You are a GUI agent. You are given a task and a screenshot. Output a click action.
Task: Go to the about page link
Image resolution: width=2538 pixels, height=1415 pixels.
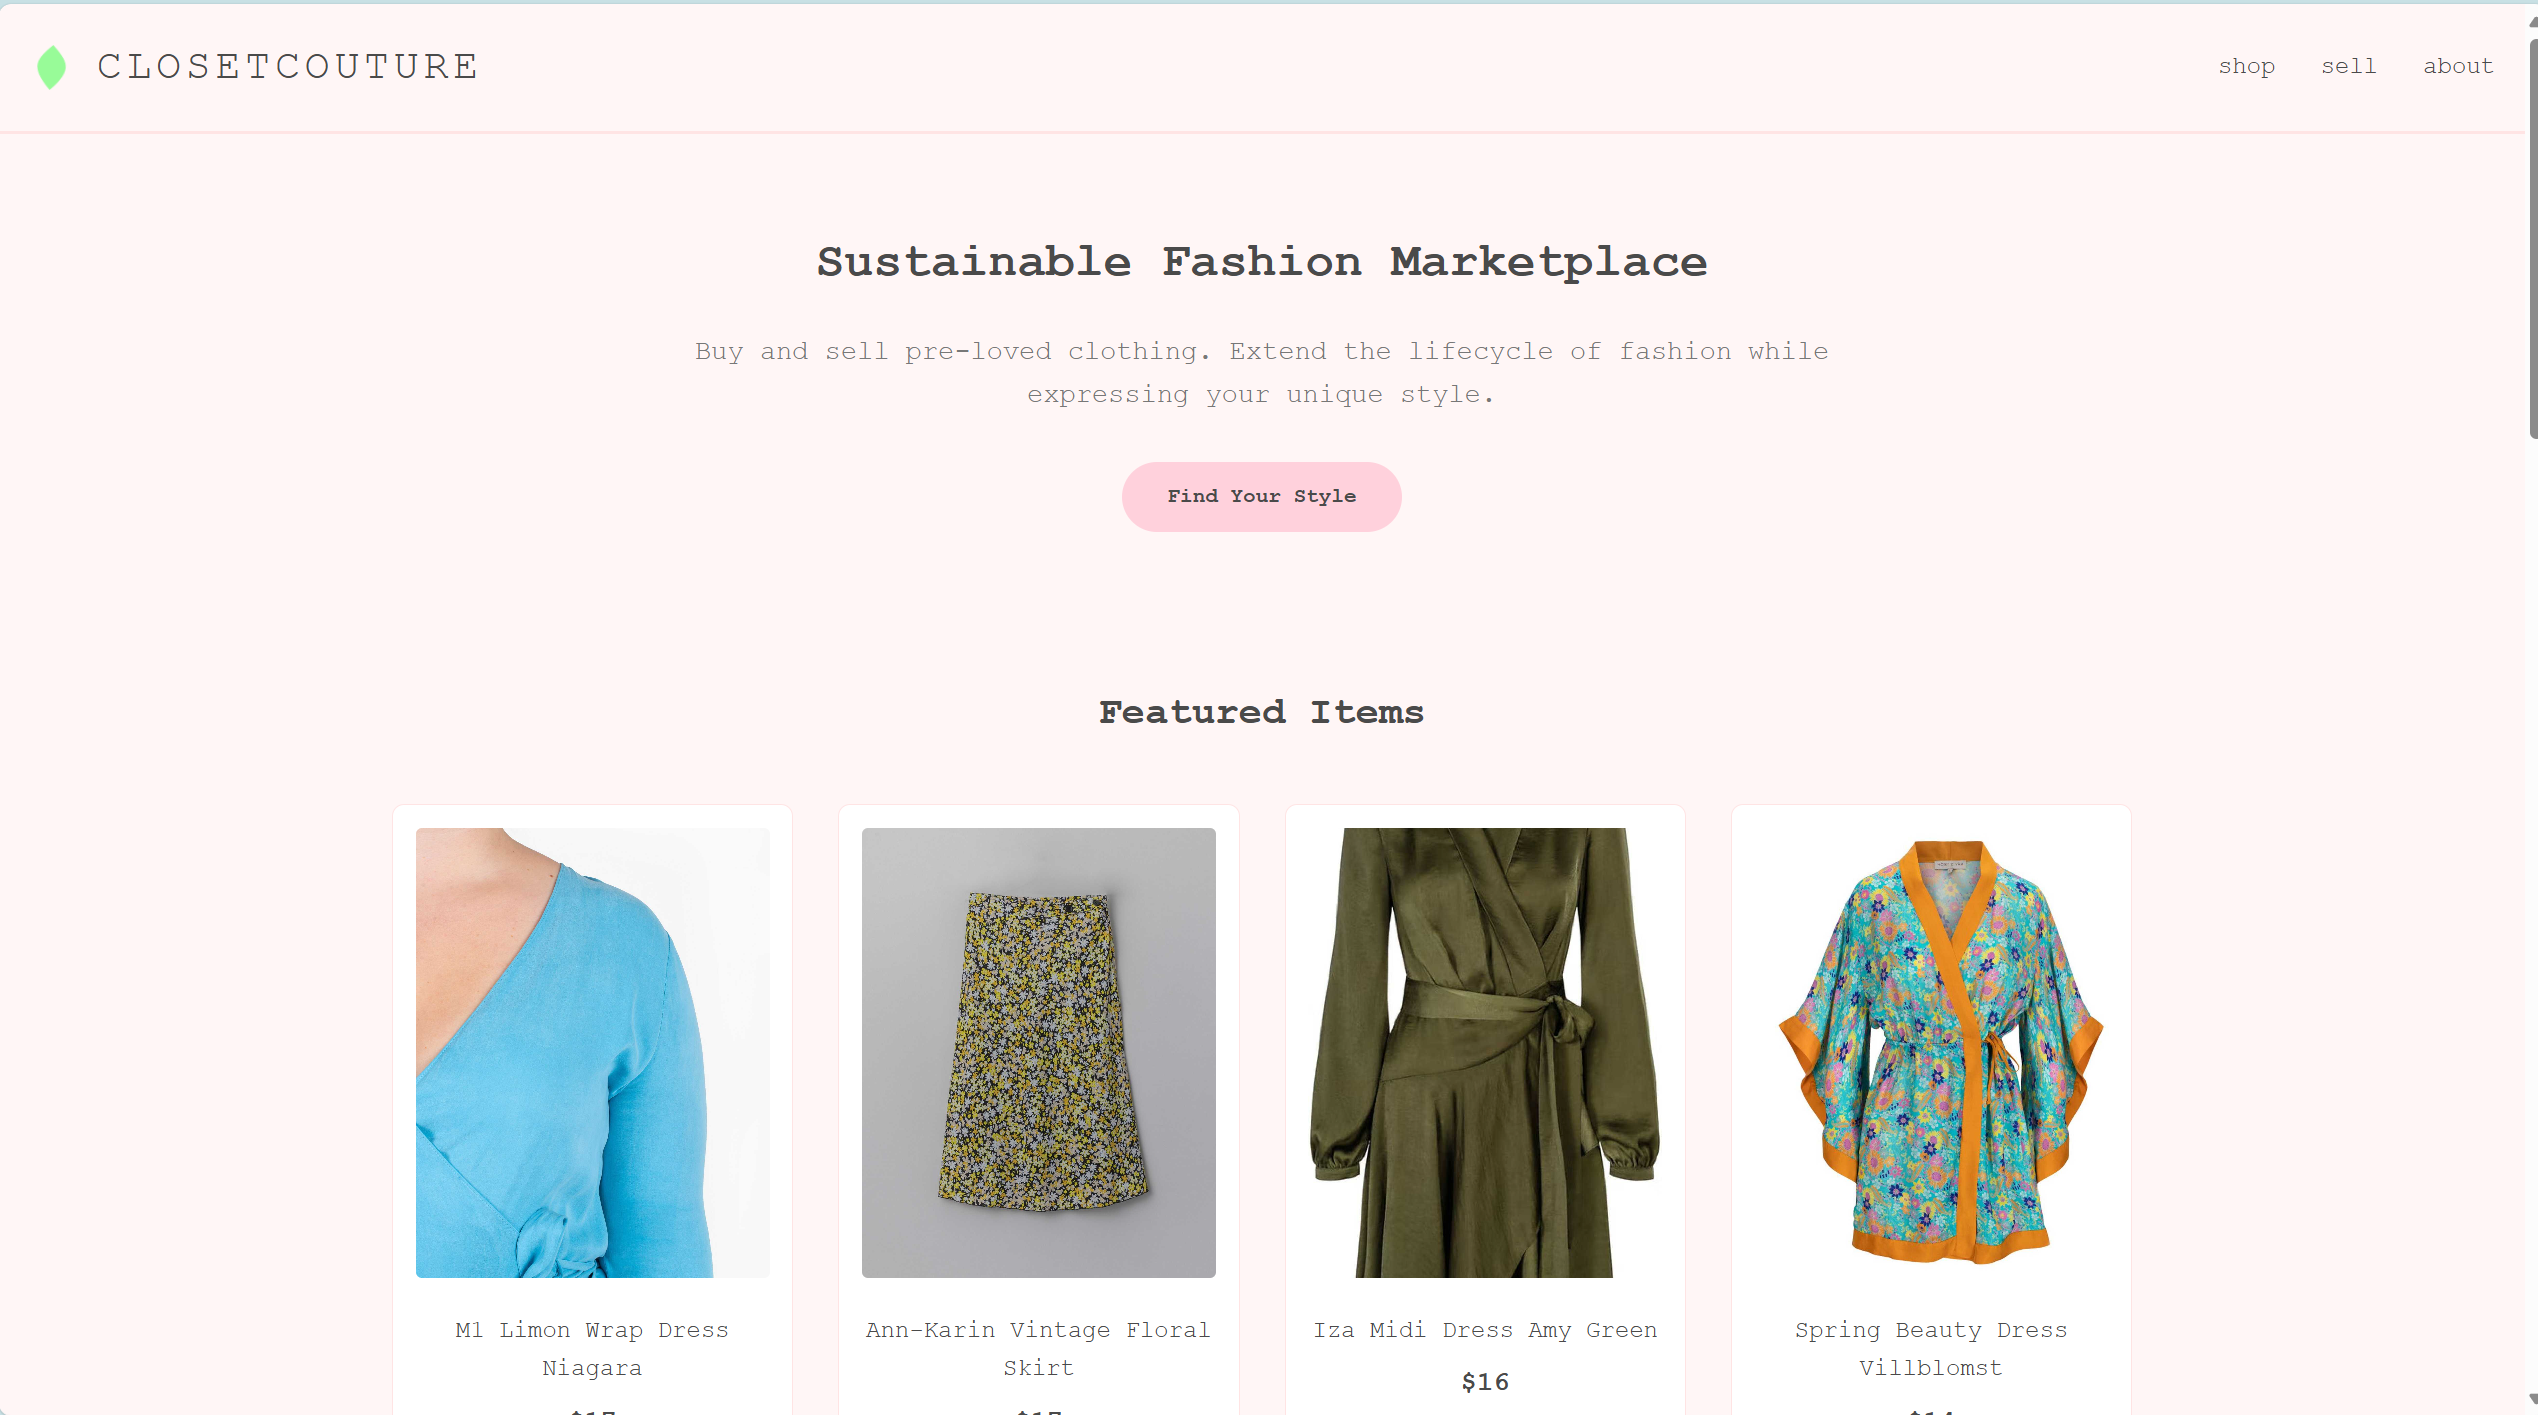pos(2457,67)
